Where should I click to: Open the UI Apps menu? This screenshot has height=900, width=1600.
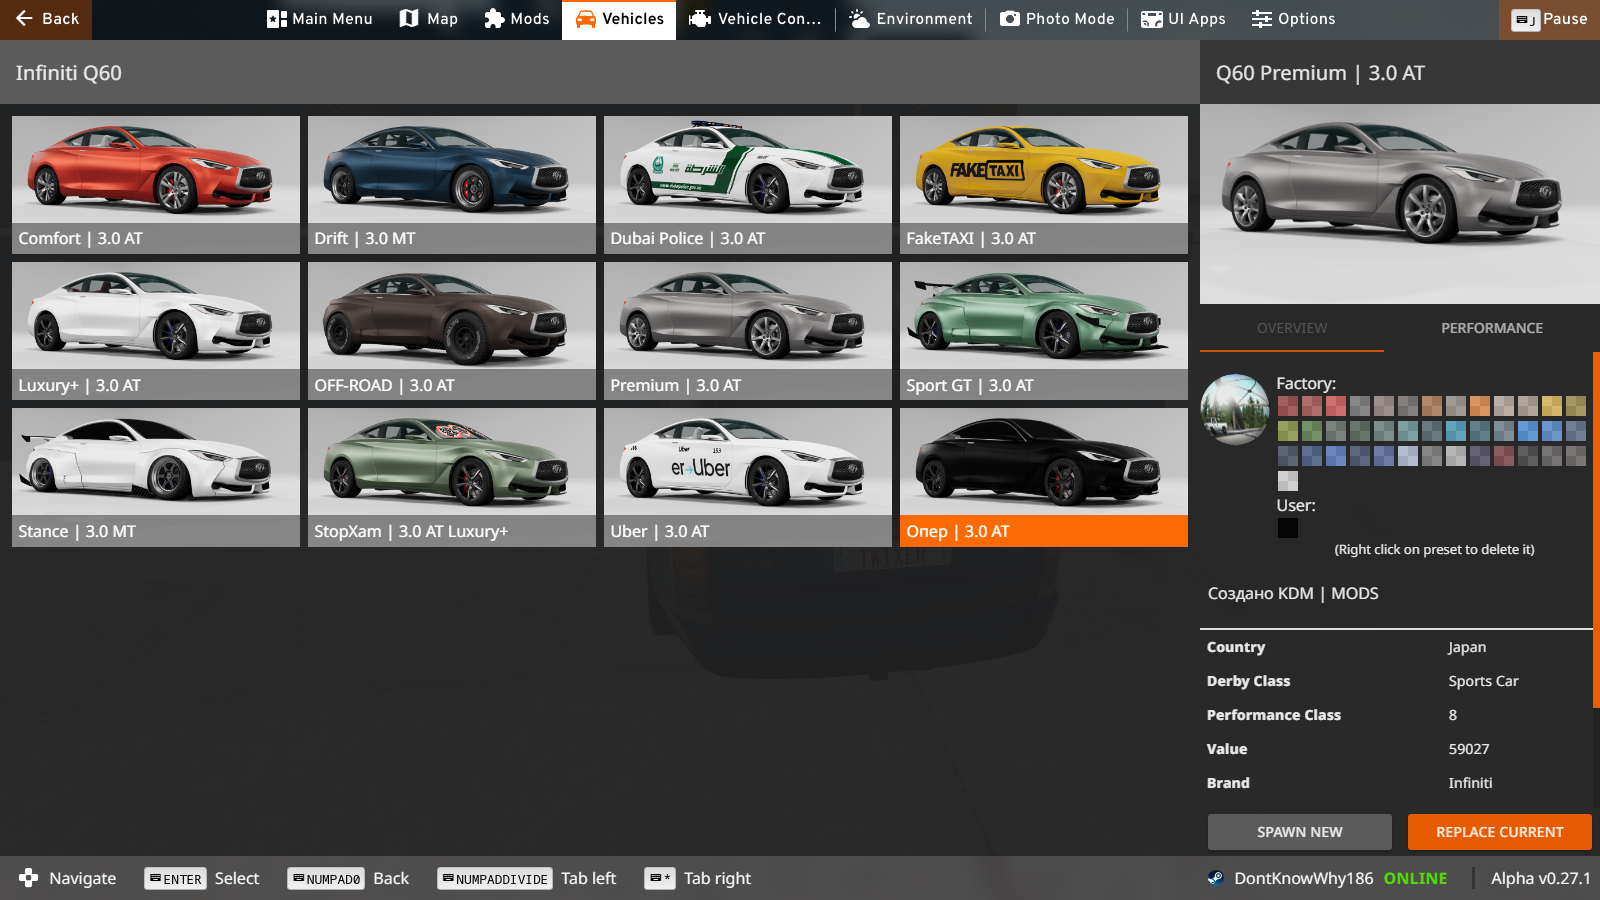[1183, 19]
